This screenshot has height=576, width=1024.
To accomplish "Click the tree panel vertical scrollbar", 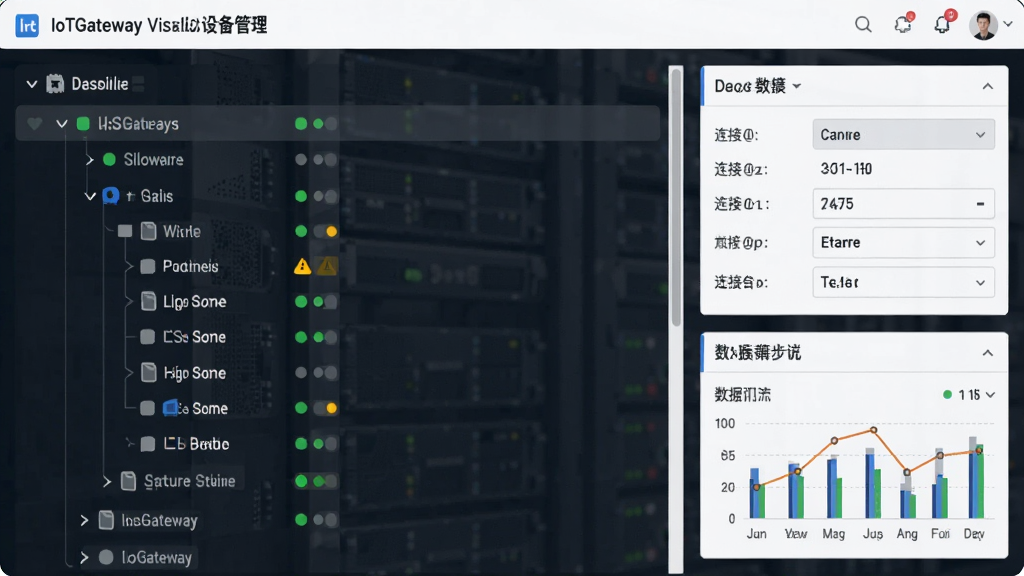I will (x=676, y=196).
